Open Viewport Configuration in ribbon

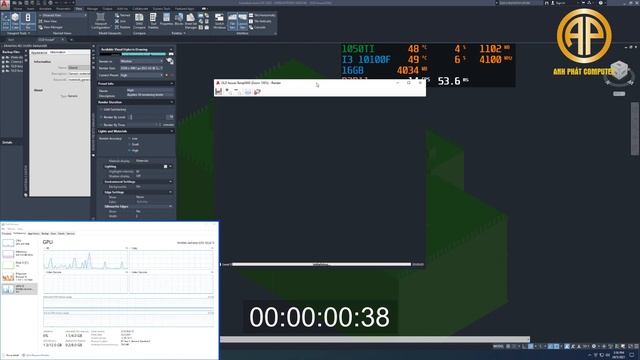coord(100,21)
